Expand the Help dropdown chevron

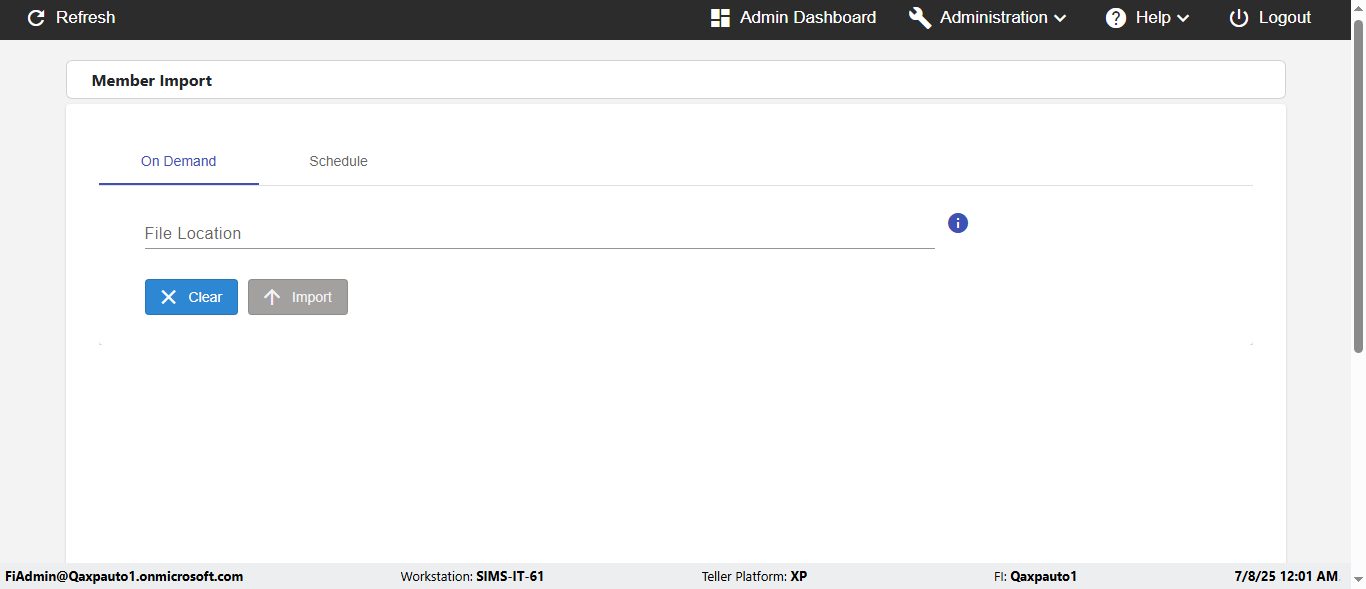(x=1183, y=18)
